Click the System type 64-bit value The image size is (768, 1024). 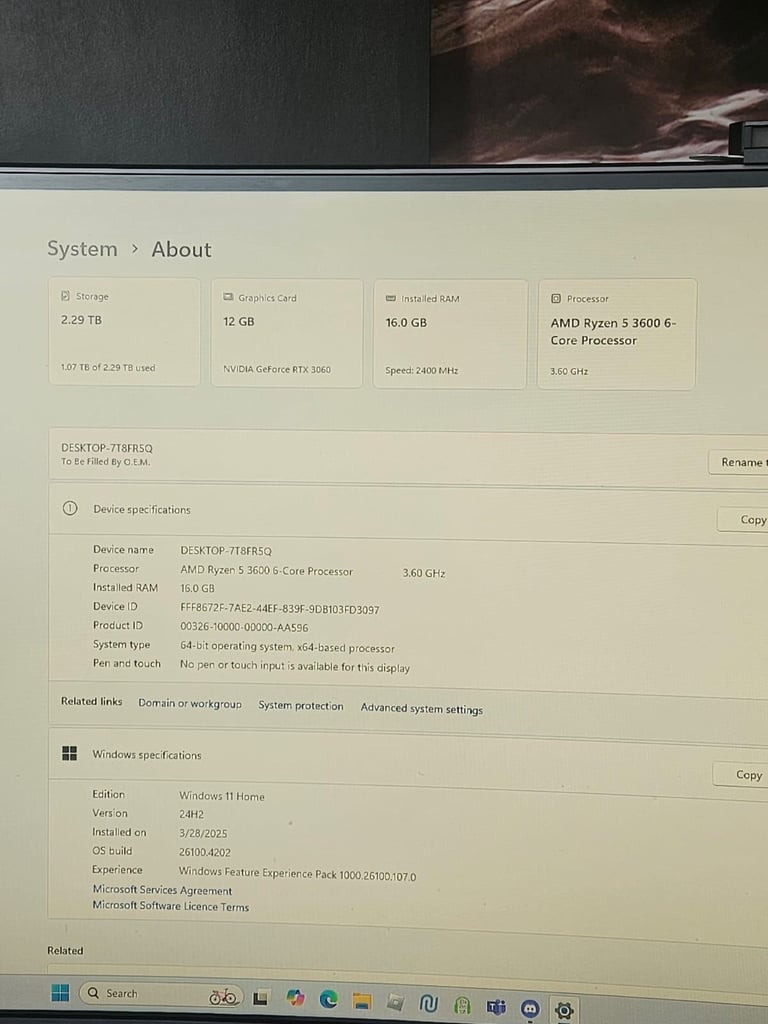287,647
